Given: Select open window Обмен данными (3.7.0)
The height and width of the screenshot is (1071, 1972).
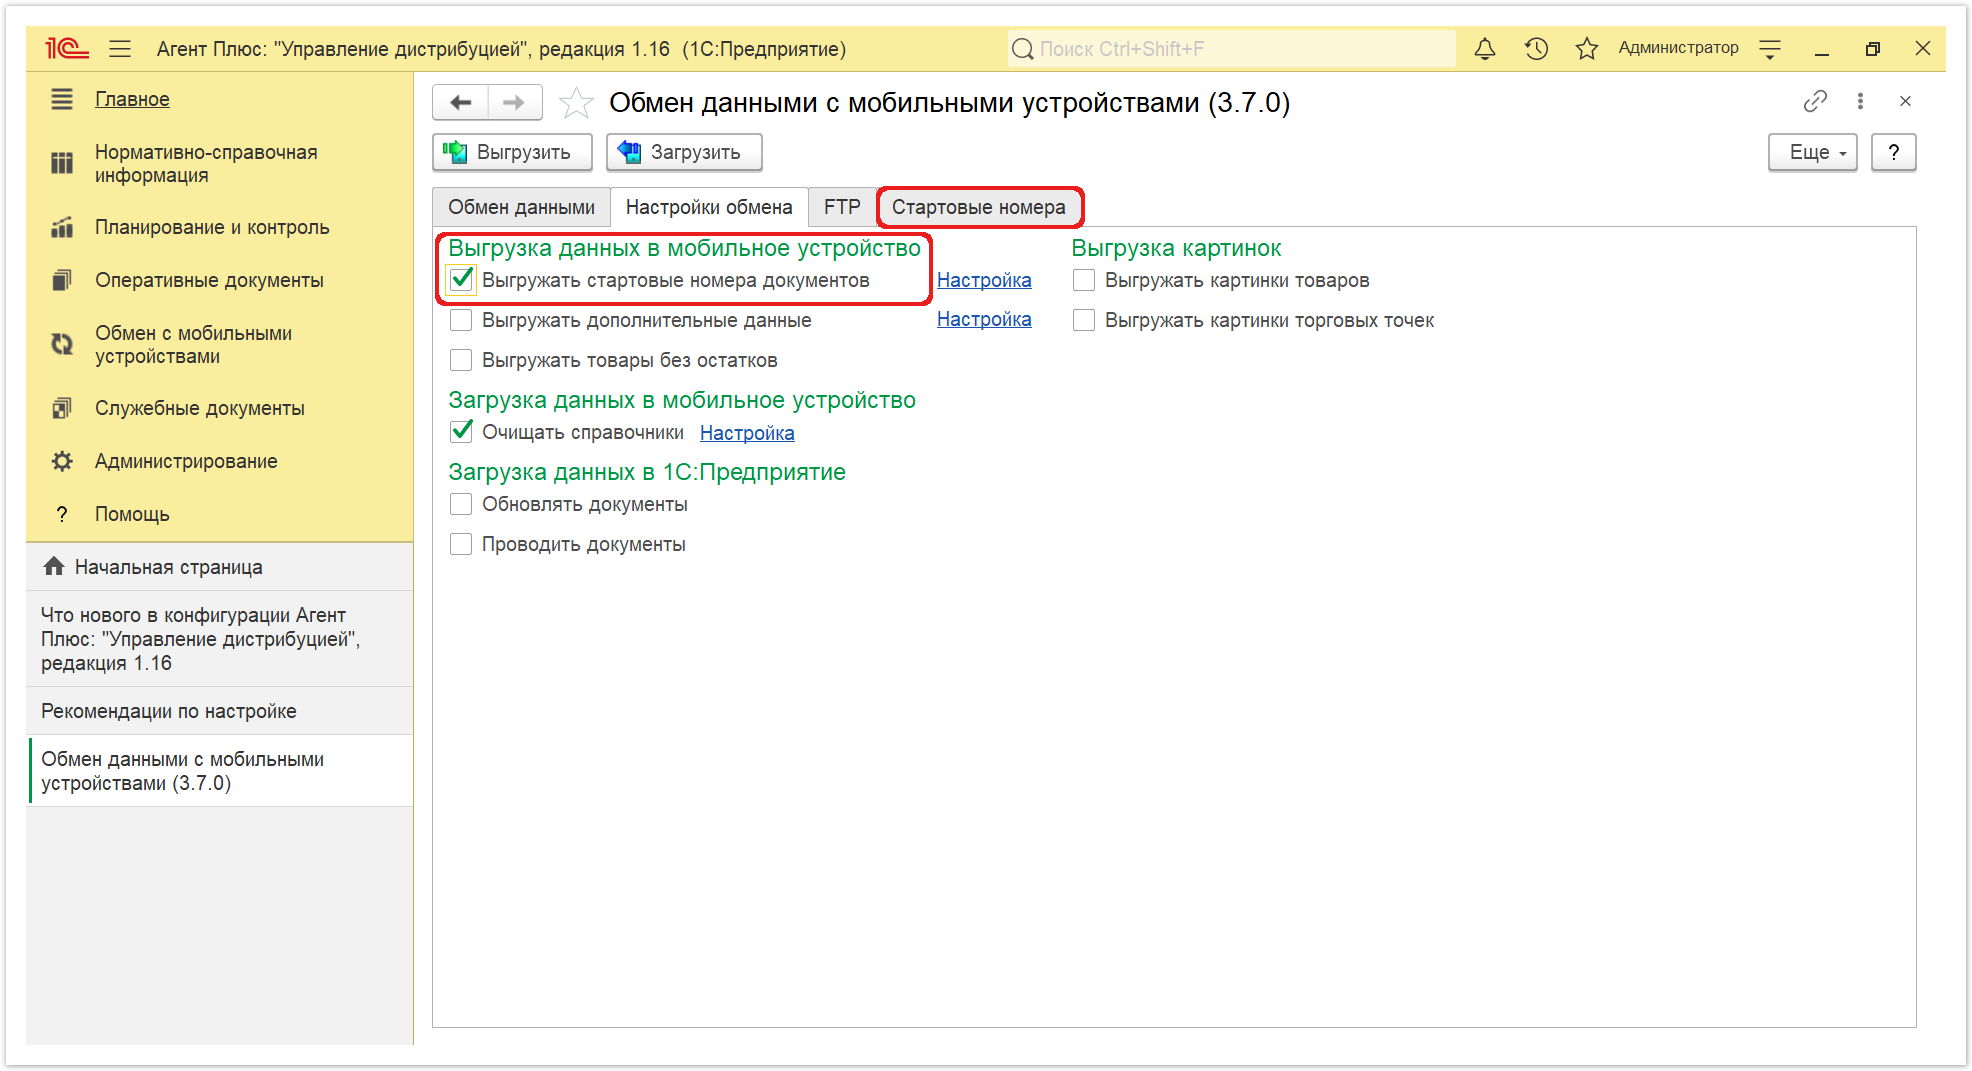Looking at the screenshot, I should 220,771.
